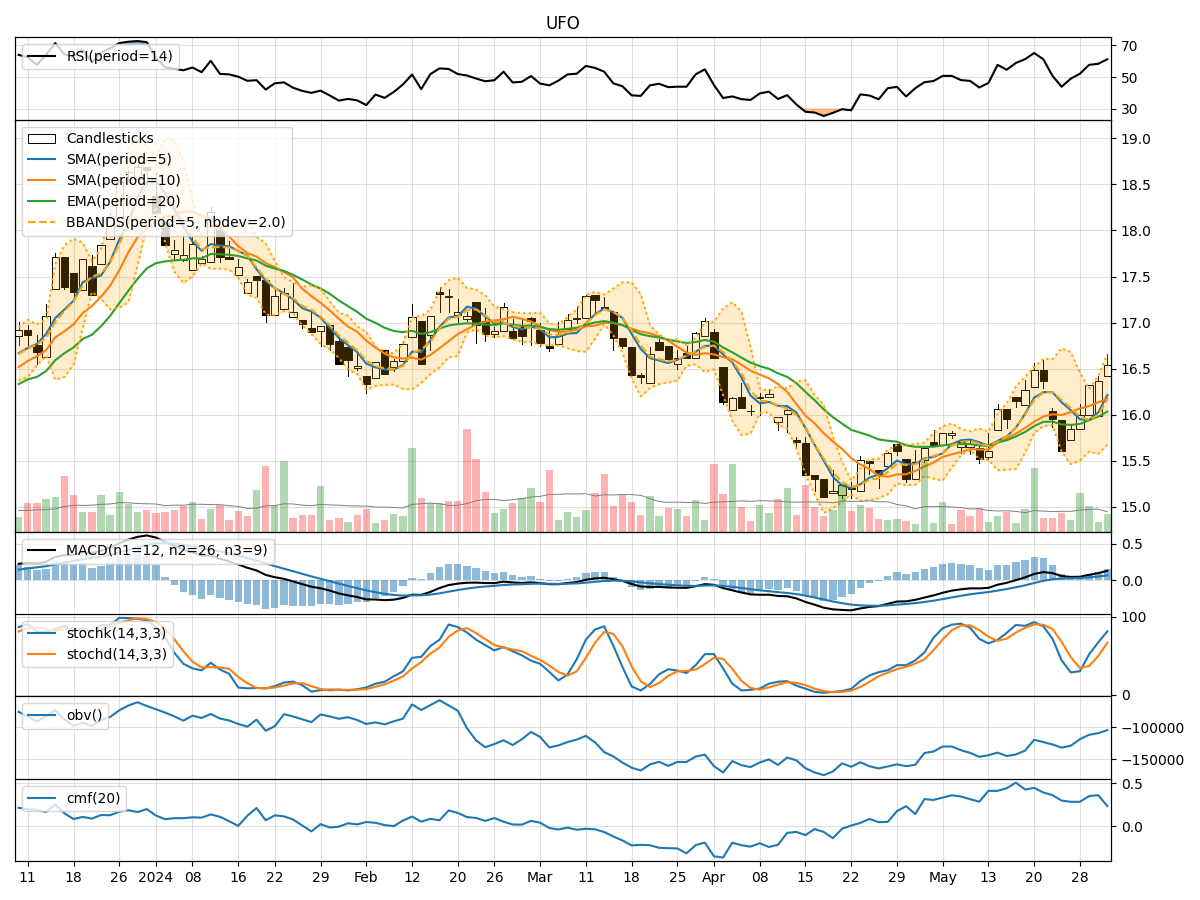
Task: Click the Feb label on the date axis
Action: pyautogui.click(x=366, y=877)
